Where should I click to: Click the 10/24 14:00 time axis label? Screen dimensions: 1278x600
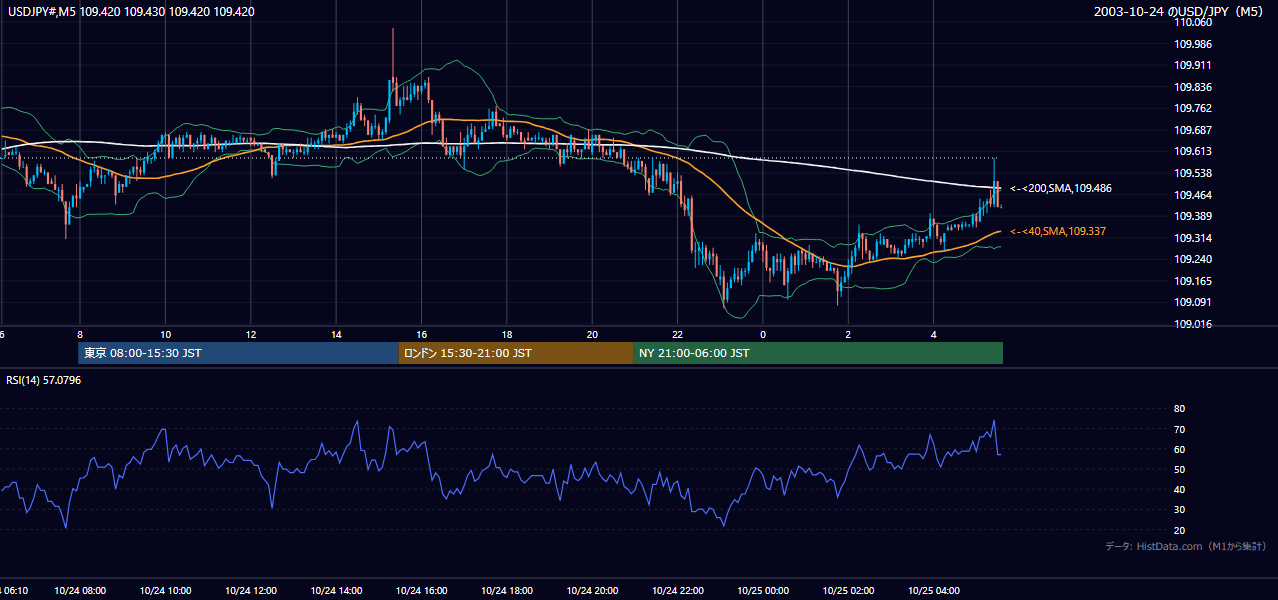tap(336, 591)
